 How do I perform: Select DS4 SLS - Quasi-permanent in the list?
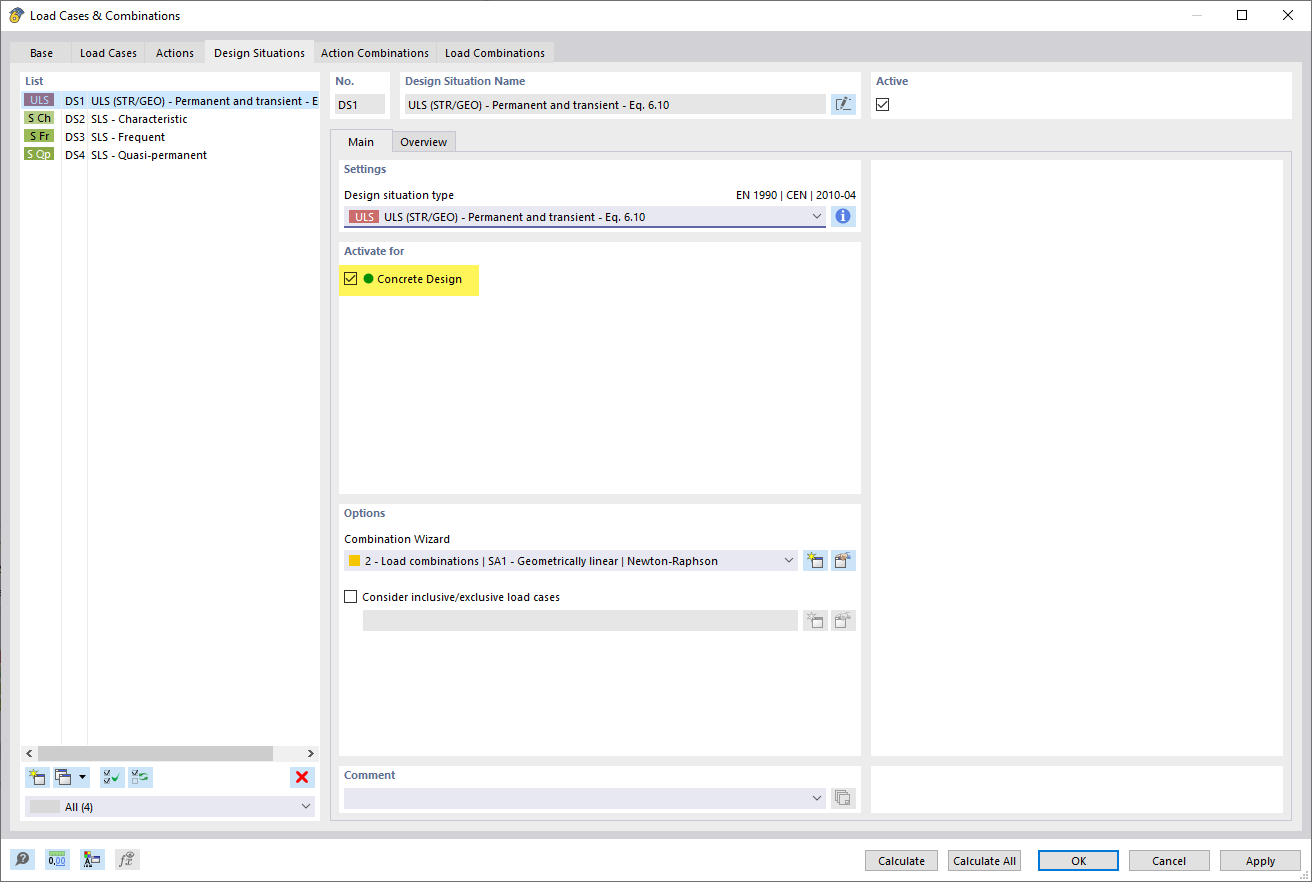(x=170, y=155)
